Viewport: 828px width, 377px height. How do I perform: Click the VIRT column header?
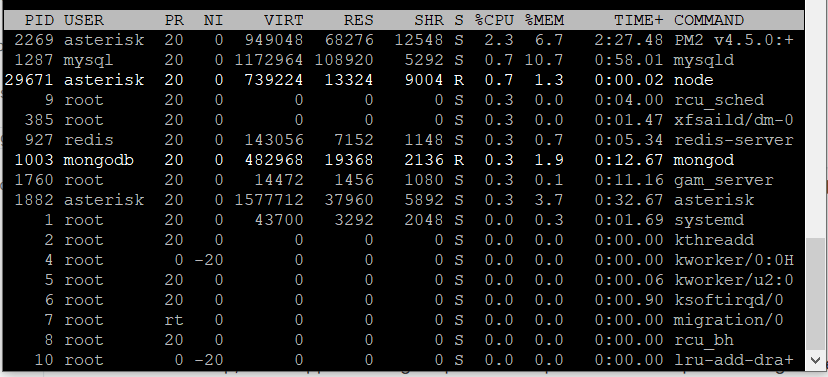pos(284,21)
